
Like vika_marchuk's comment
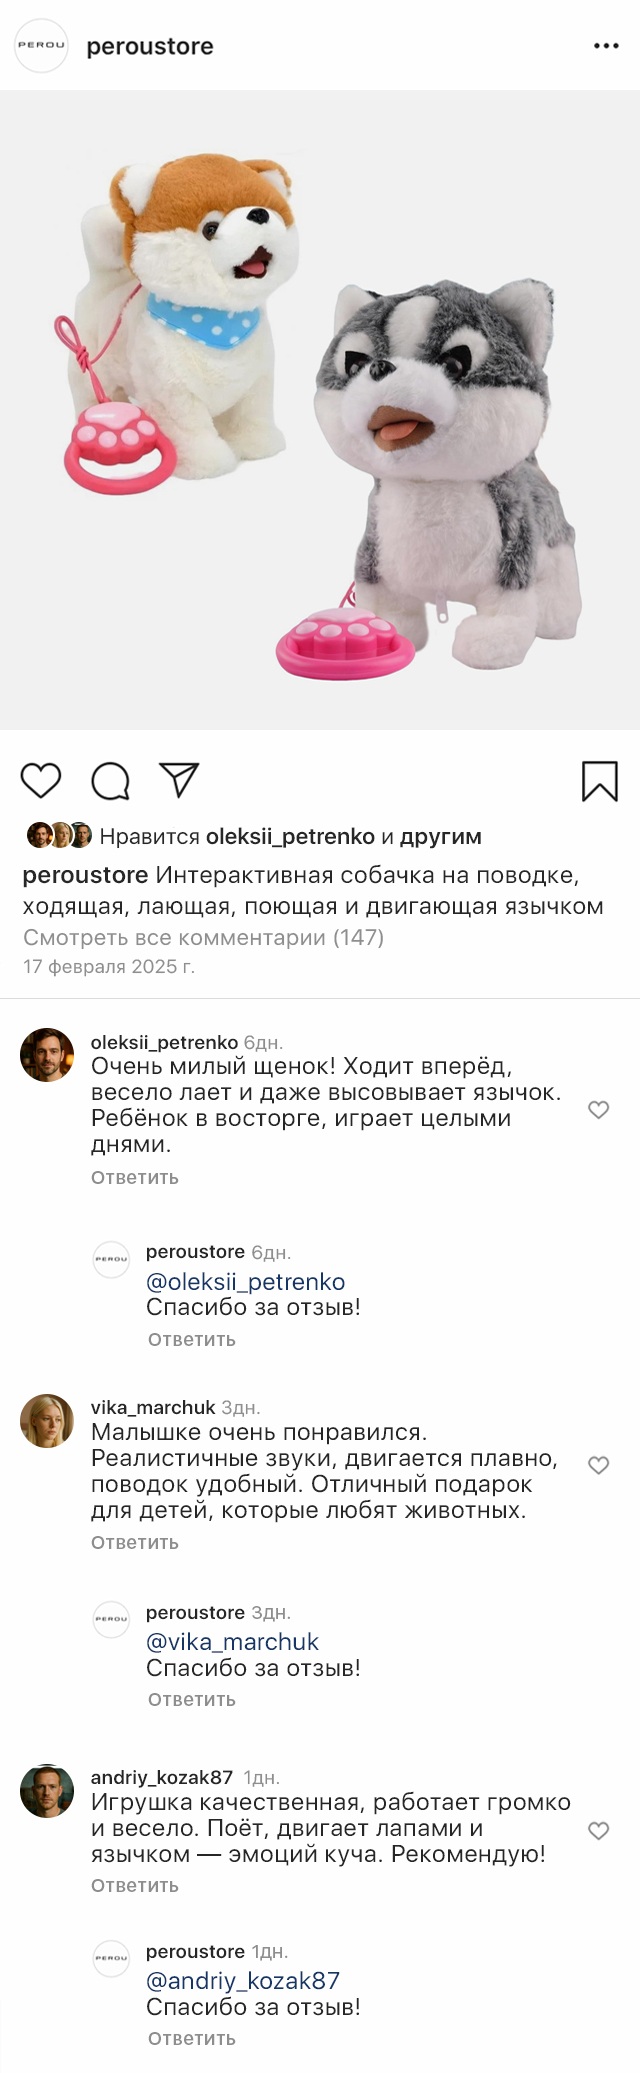(x=598, y=1465)
